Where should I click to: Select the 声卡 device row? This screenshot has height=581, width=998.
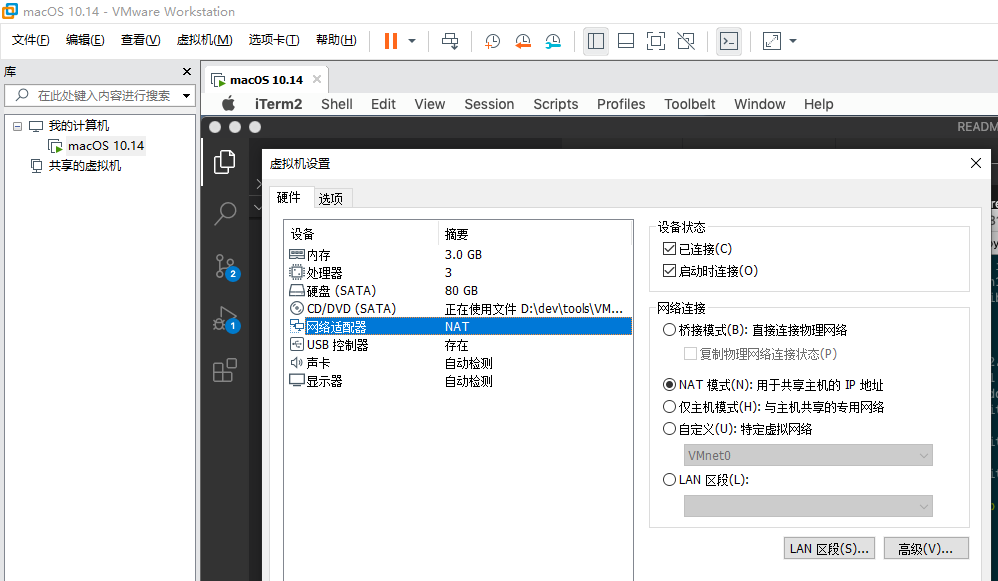tap(458, 363)
